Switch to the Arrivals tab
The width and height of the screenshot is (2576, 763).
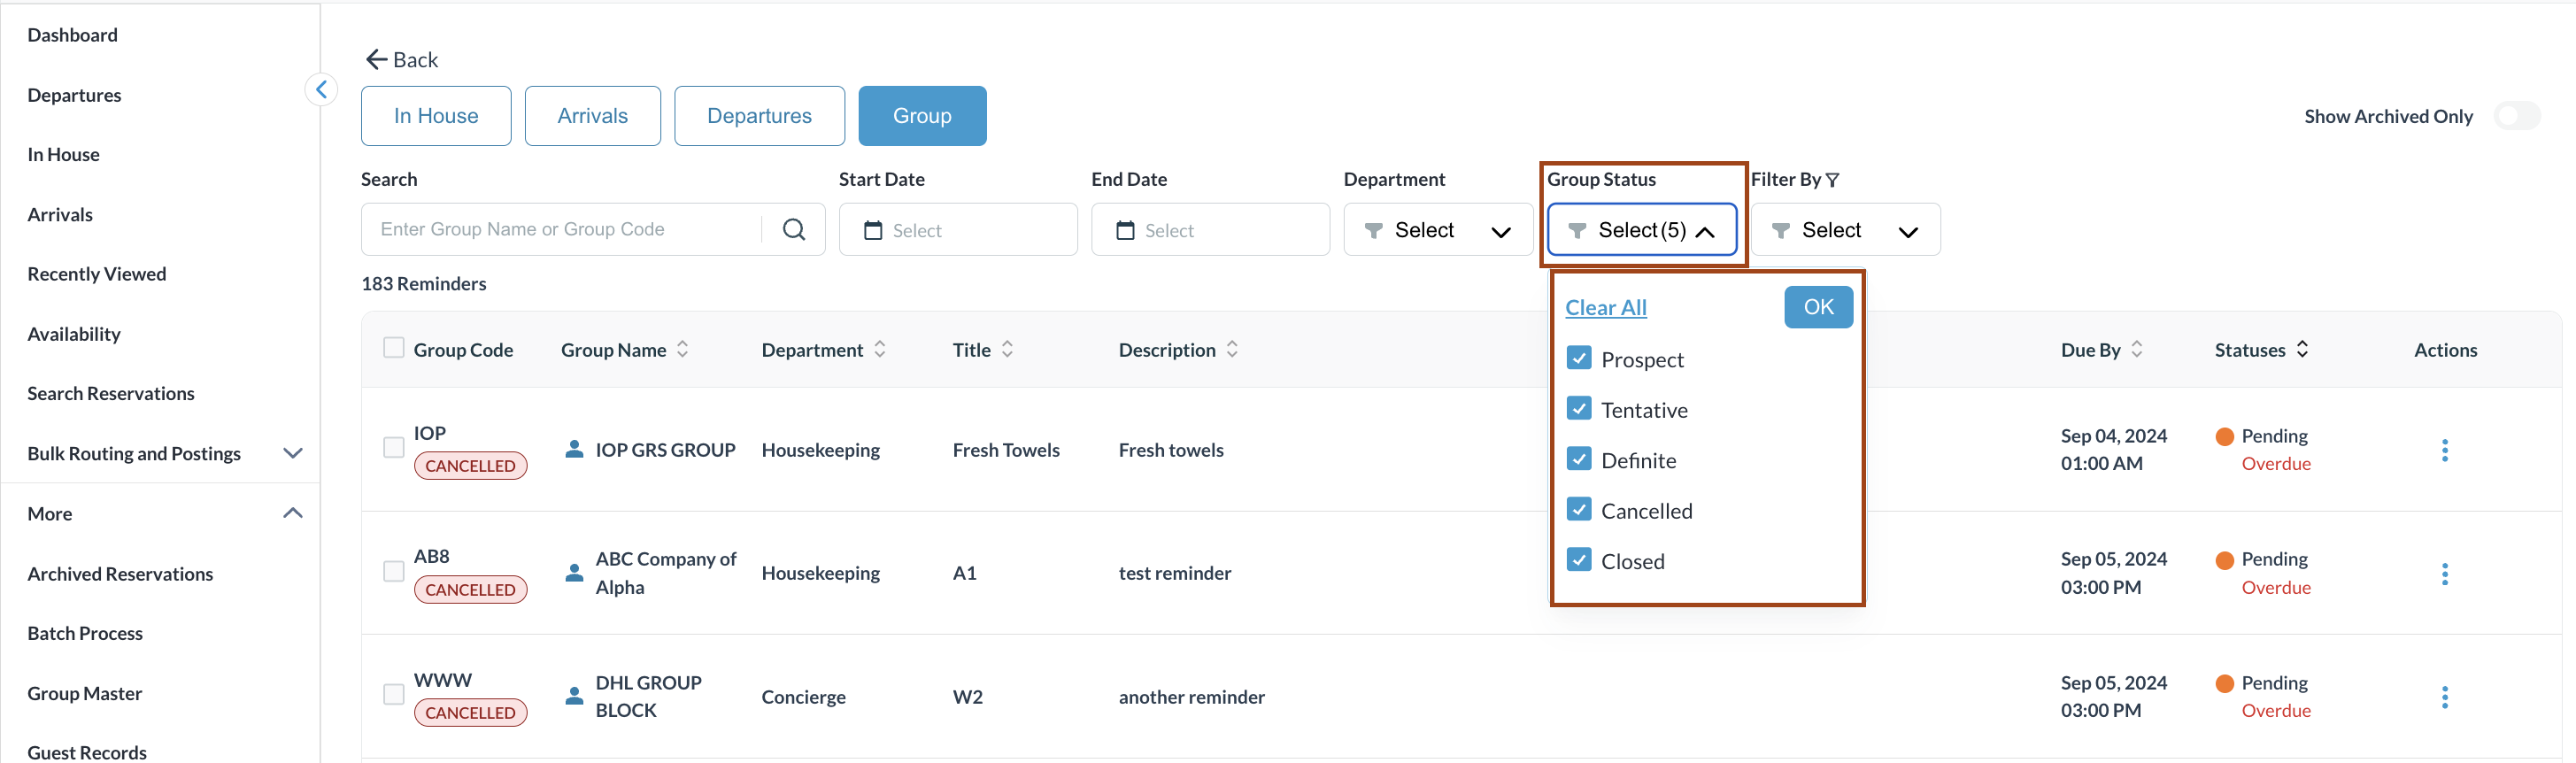click(592, 116)
